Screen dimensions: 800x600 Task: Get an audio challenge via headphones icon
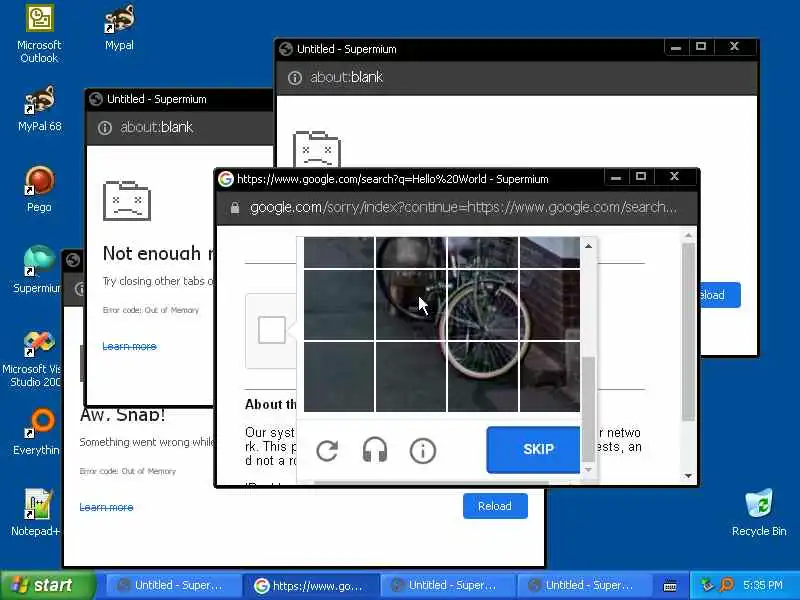pyautogui.click(x=374, y=451)
